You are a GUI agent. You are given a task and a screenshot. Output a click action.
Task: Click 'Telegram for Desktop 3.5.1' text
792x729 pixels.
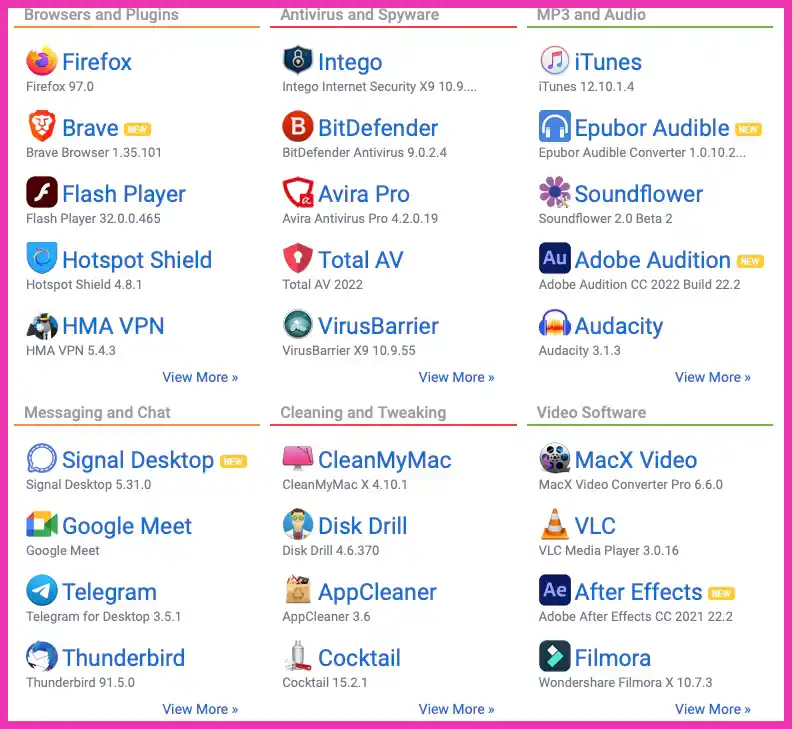pyautogui.click(x=104, y=616)
